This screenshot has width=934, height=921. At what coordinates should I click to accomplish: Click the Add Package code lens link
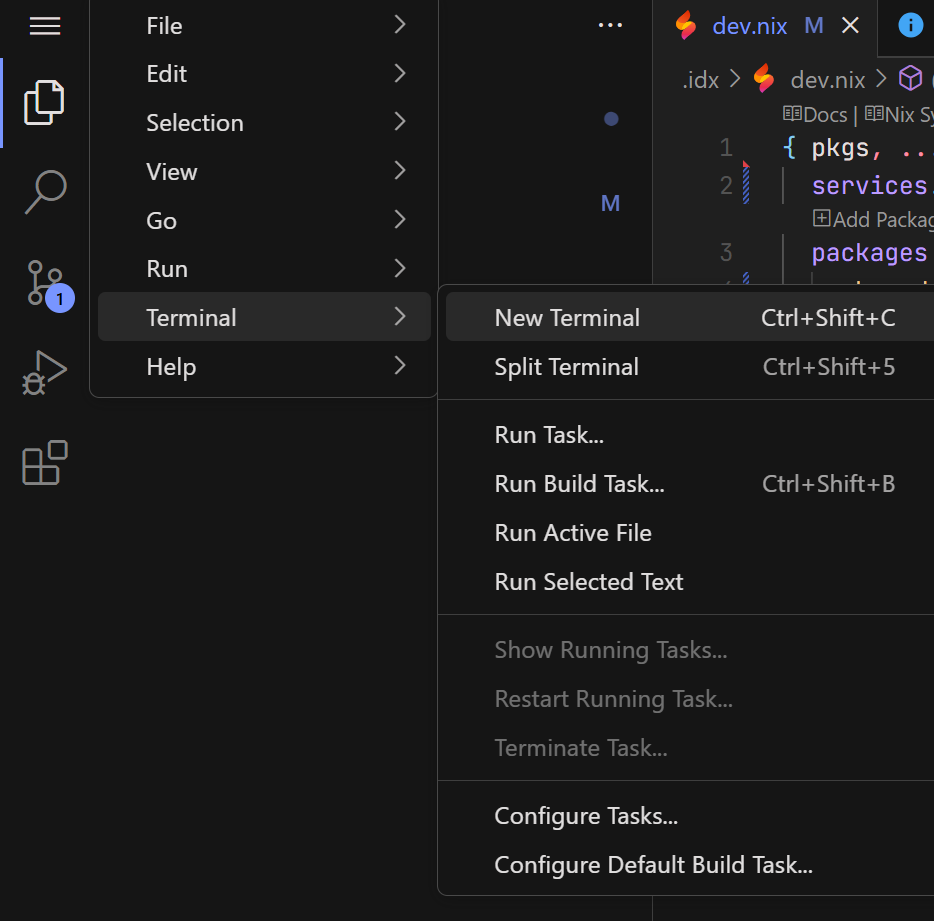click(x=873, y=219)
